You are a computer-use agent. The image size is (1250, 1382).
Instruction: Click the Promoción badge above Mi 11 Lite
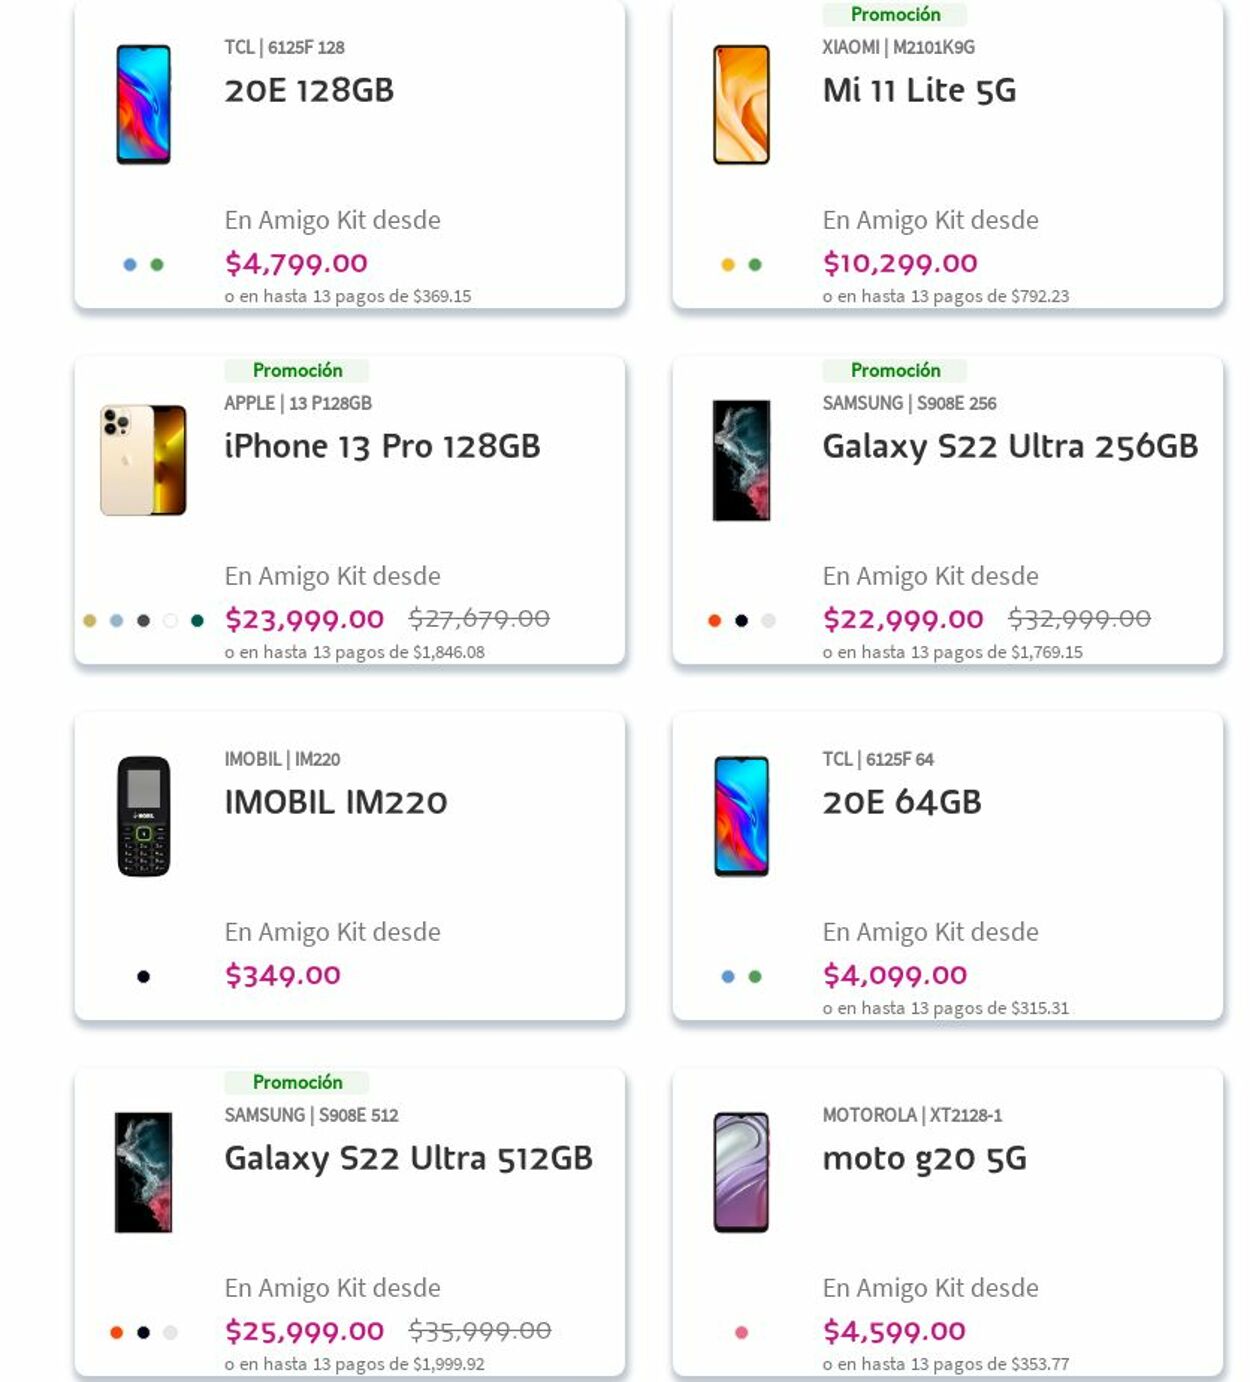(x=895, y=14)
